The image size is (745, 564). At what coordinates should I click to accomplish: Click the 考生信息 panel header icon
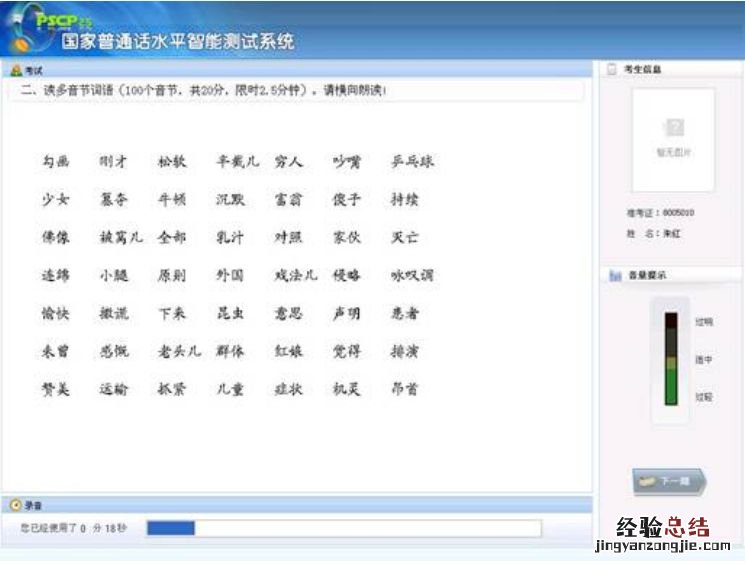611,70
